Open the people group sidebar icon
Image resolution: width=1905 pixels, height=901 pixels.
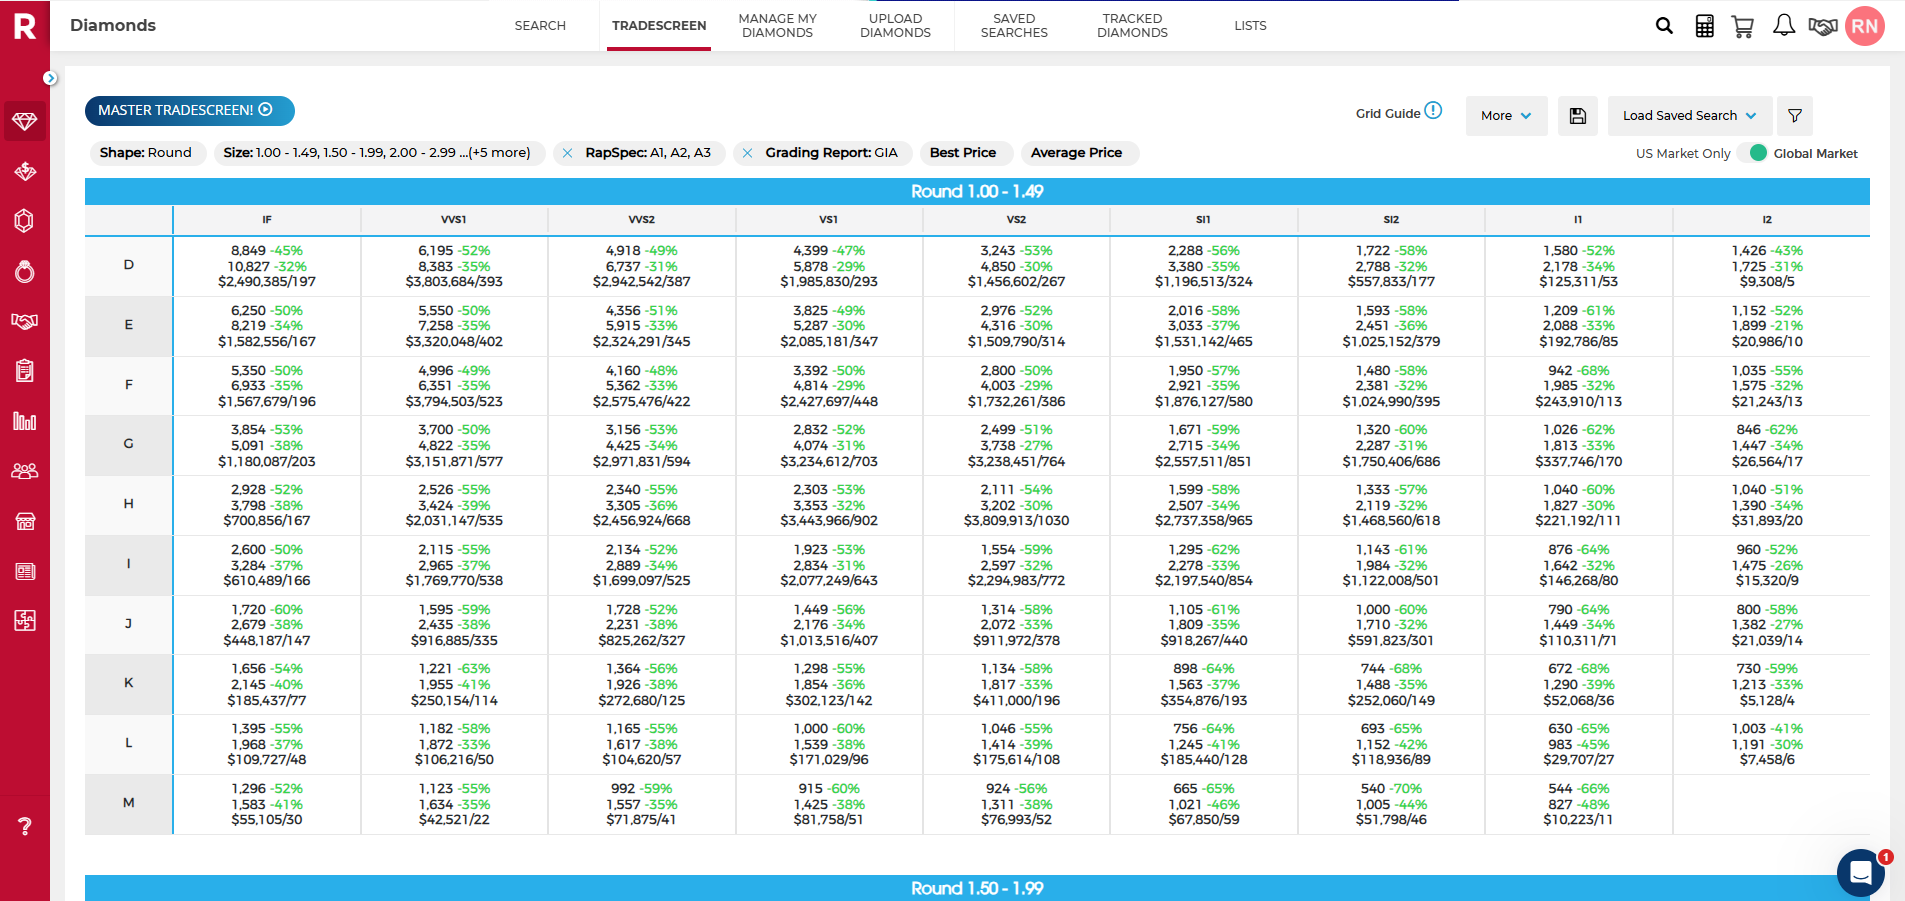(25, 471)
